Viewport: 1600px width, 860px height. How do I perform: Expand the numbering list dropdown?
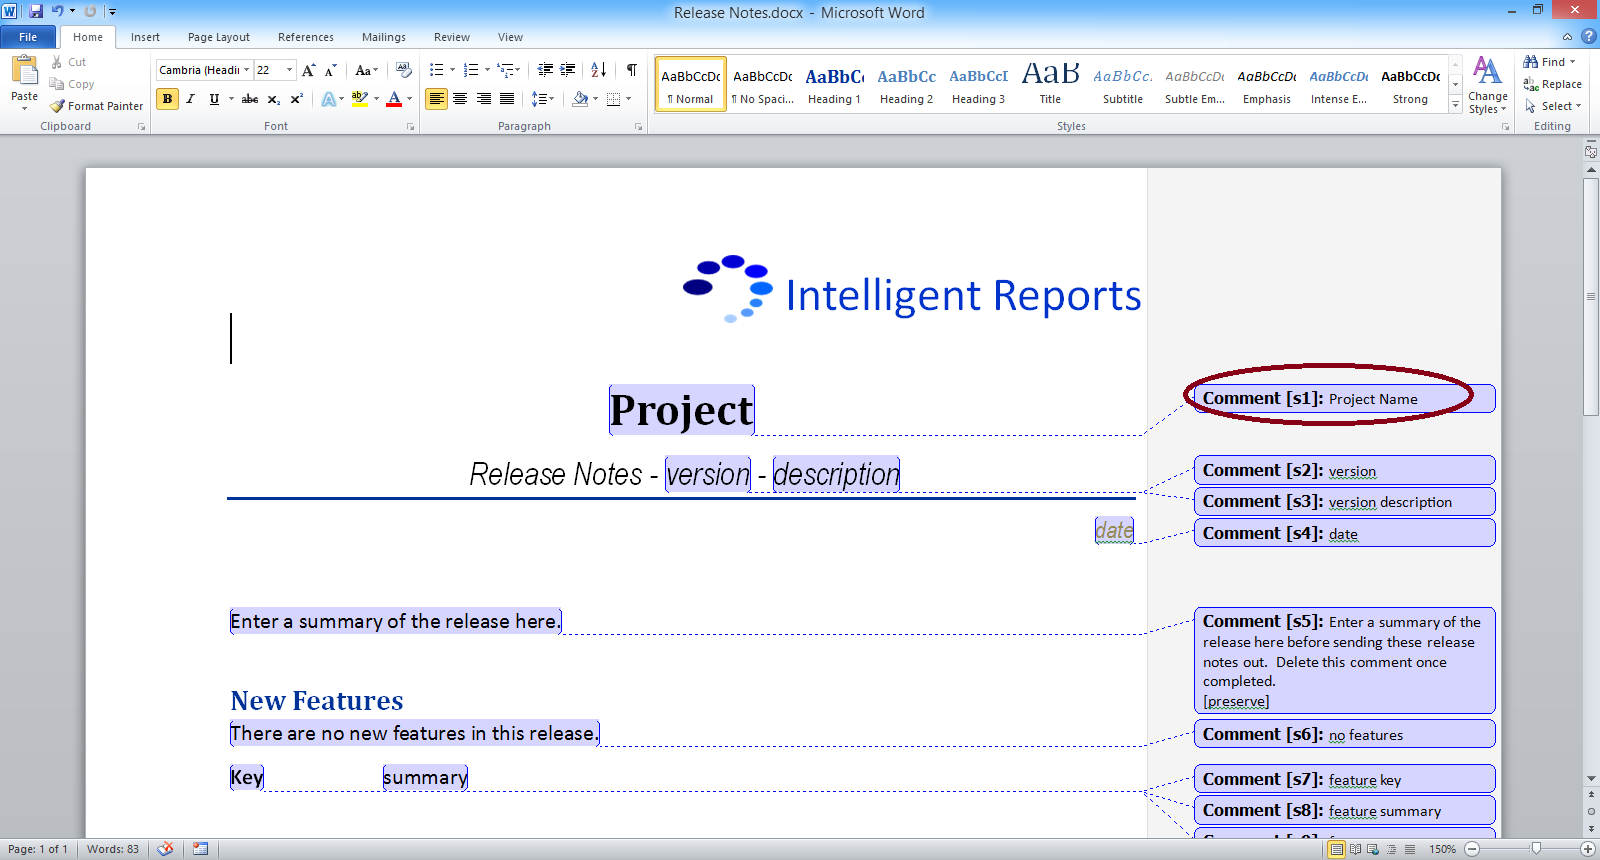pyautogui.click(x=487, y=70)
